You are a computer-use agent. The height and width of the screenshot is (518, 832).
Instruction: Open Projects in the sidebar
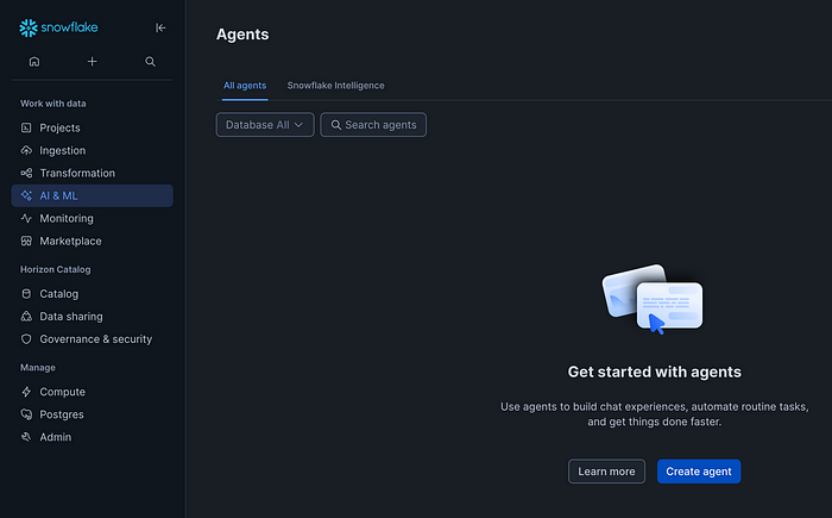[59, 128]
